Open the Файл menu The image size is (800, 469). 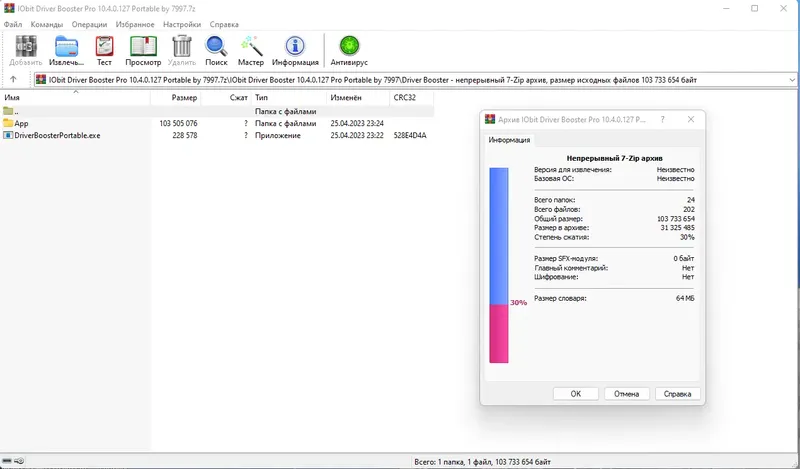pos(13,24)
